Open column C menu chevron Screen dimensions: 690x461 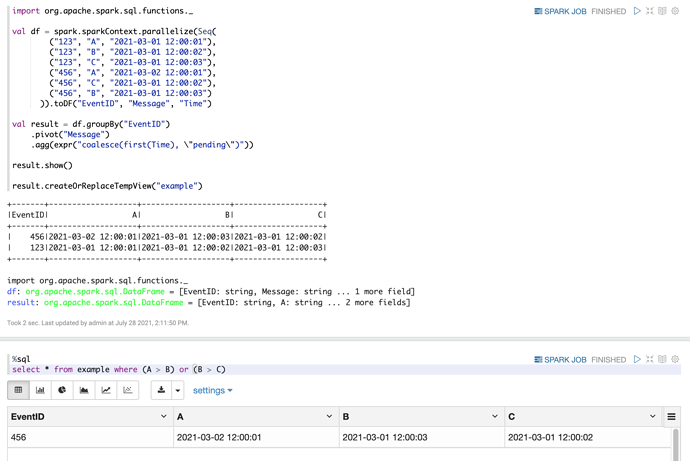pyautogui.click(x=653, y=416)
